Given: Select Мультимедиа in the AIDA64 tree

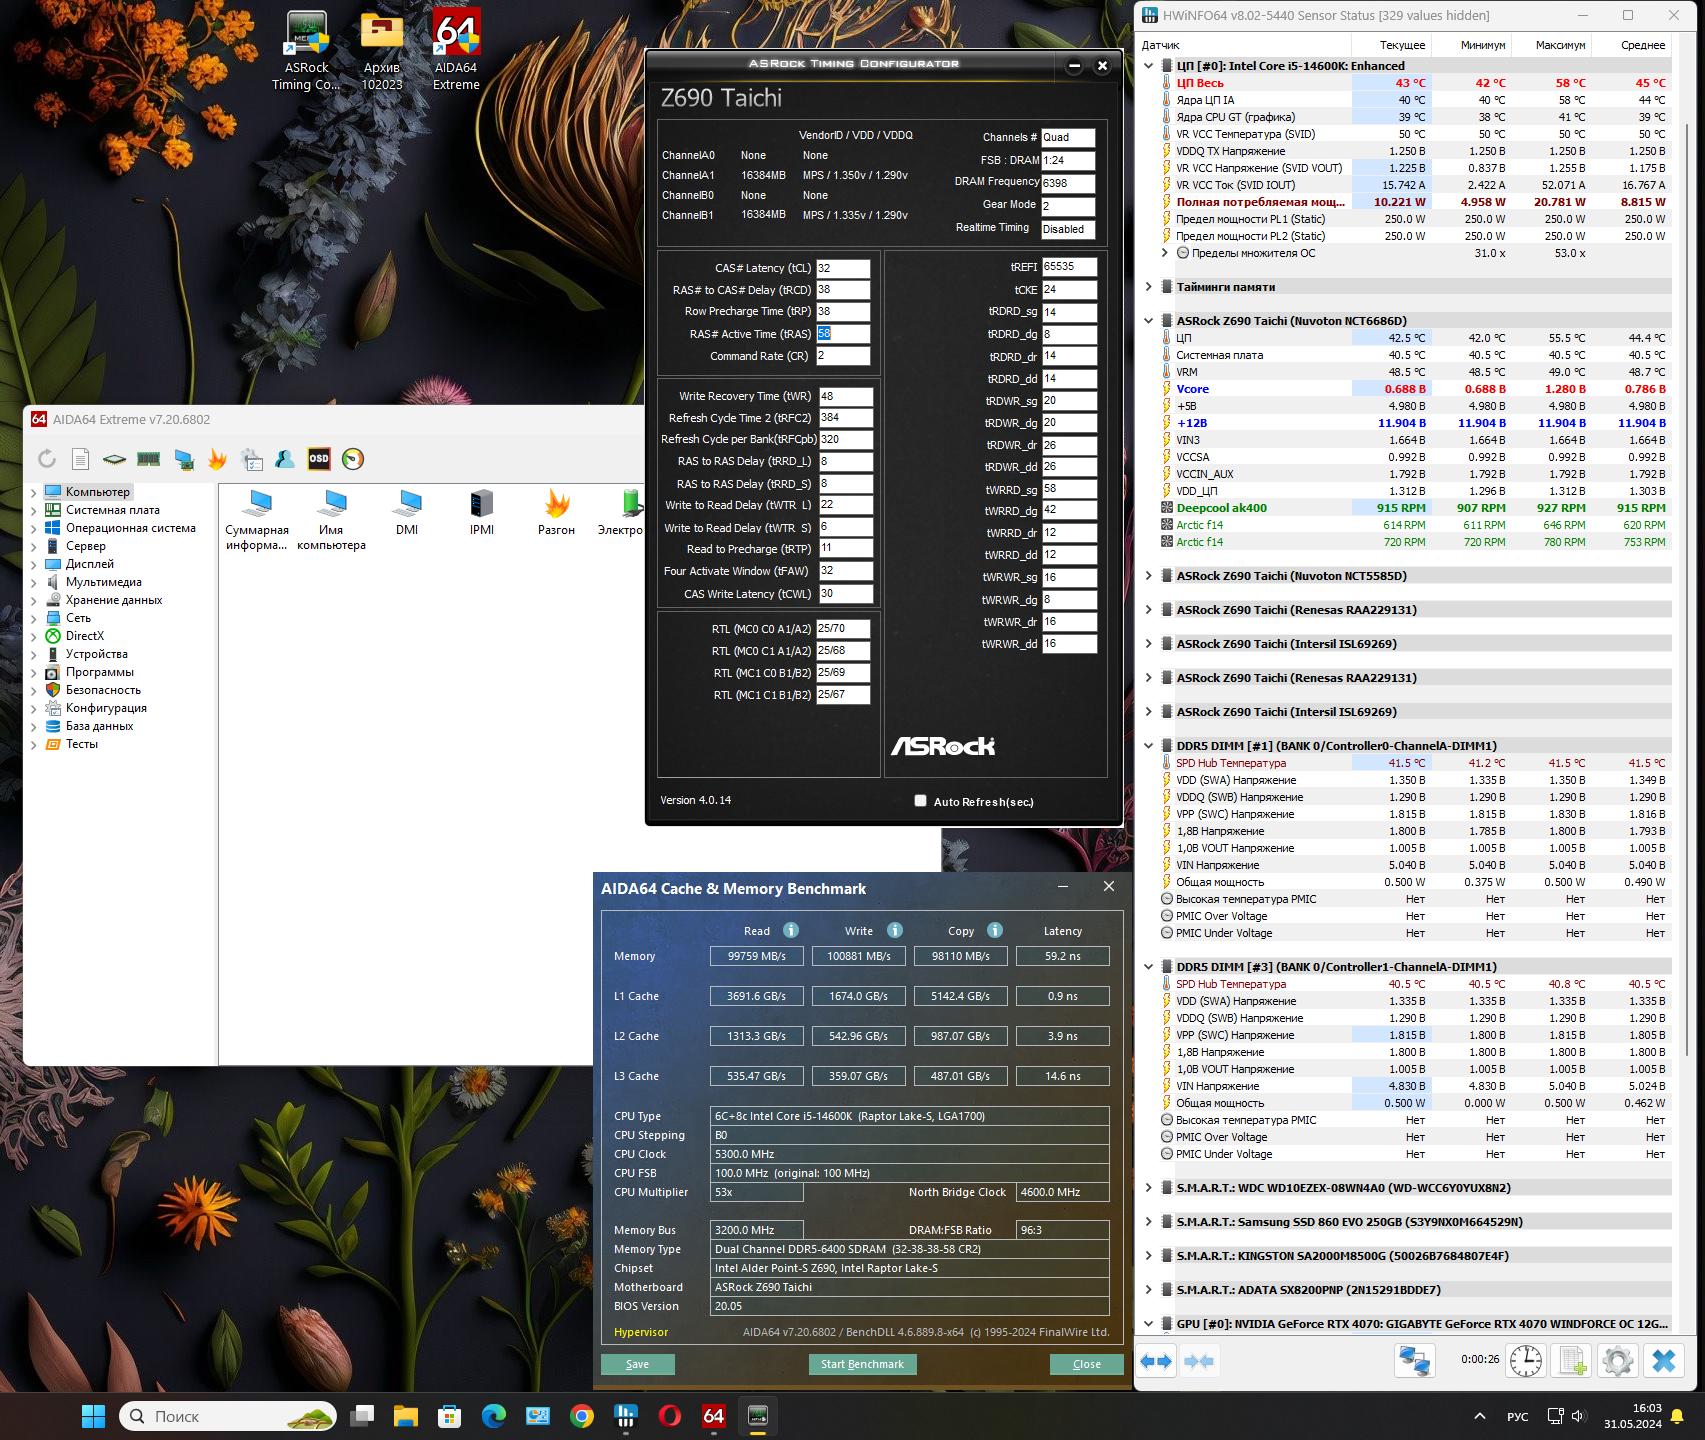Looking at the screenshot, I should point(103,582).
